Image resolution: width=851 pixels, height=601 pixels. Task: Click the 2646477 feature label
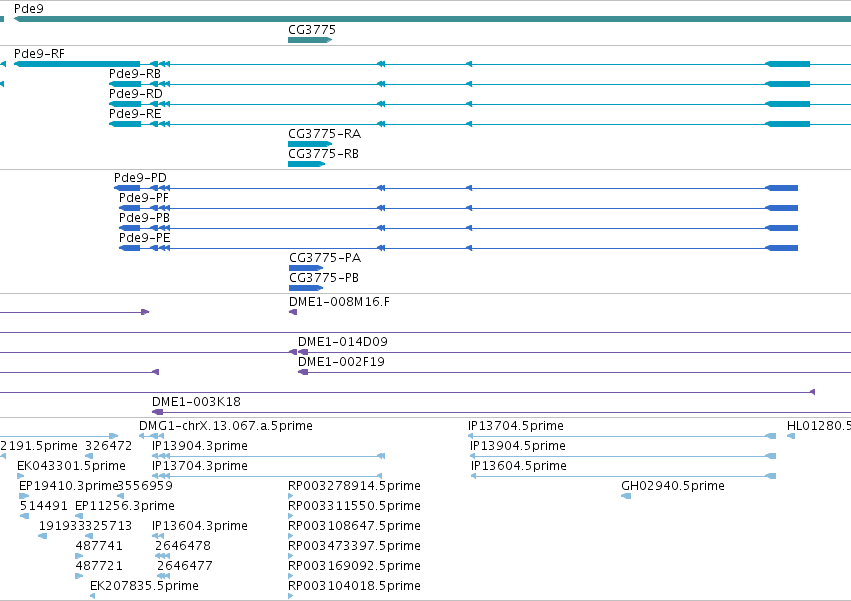185,566
